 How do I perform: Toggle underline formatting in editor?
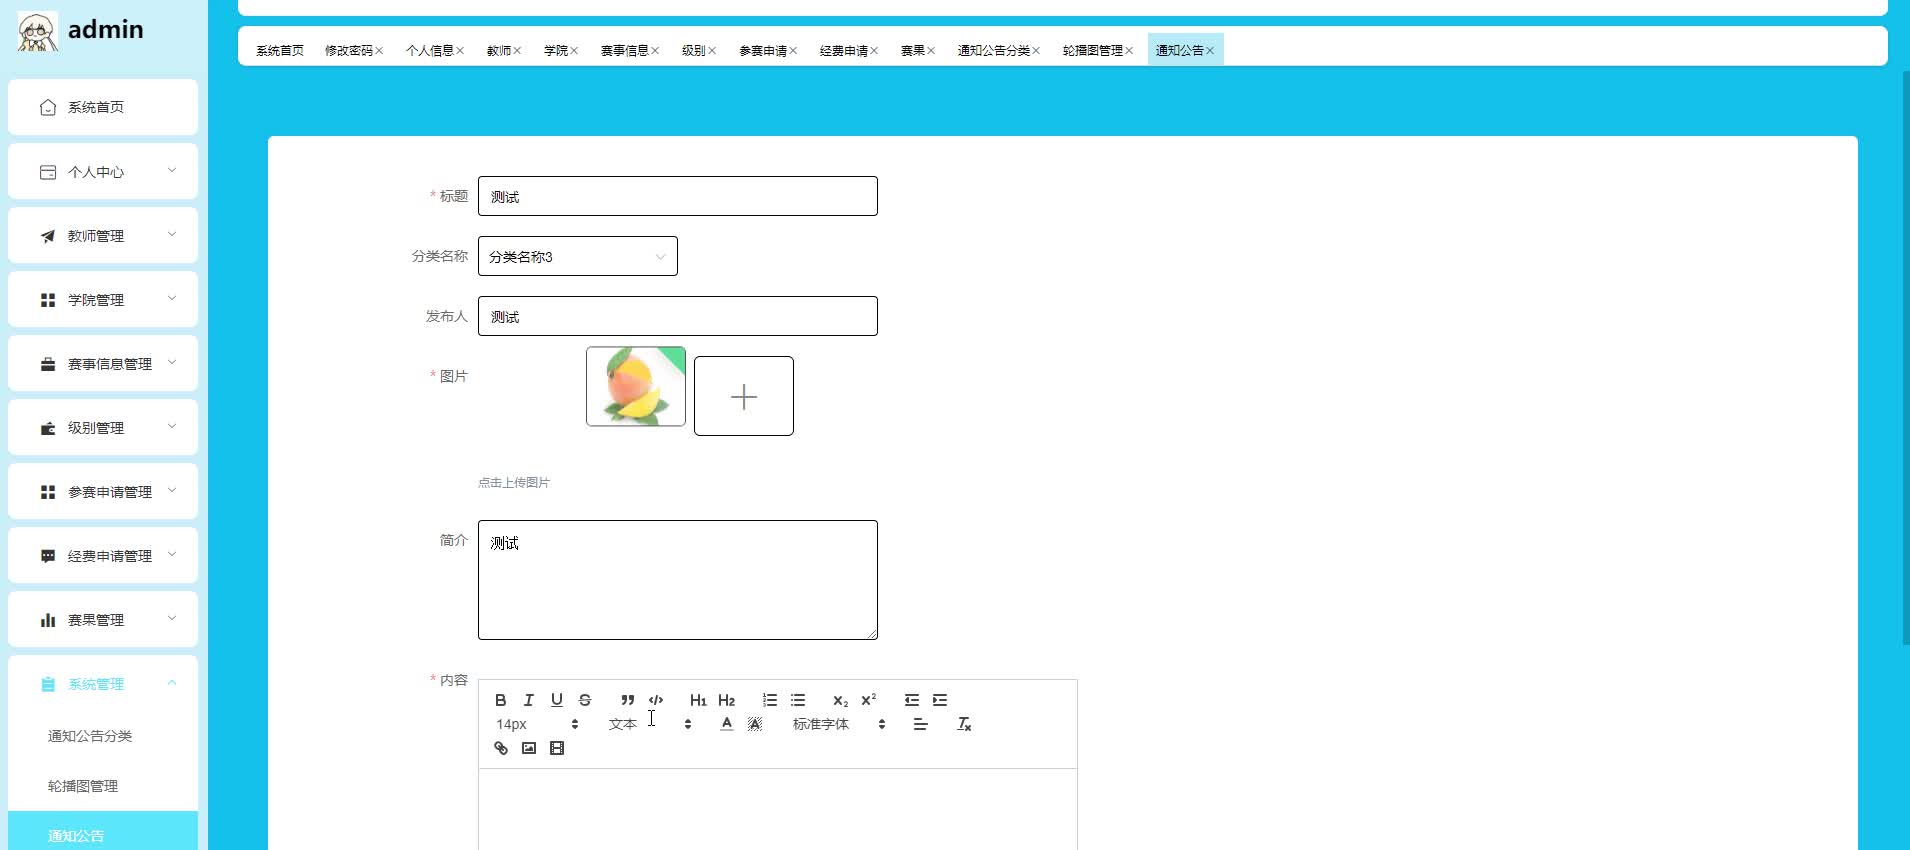point(557,700)
